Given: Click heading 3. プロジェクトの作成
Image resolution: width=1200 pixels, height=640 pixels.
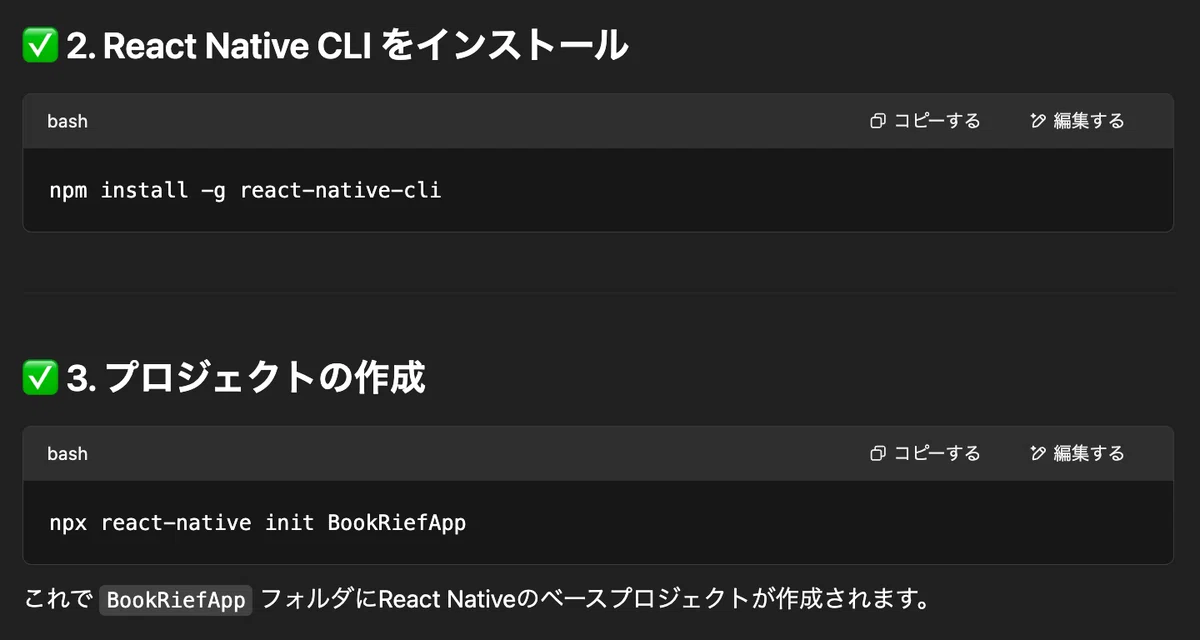Looking at the screenshot, I should click(x=246, y=378).
